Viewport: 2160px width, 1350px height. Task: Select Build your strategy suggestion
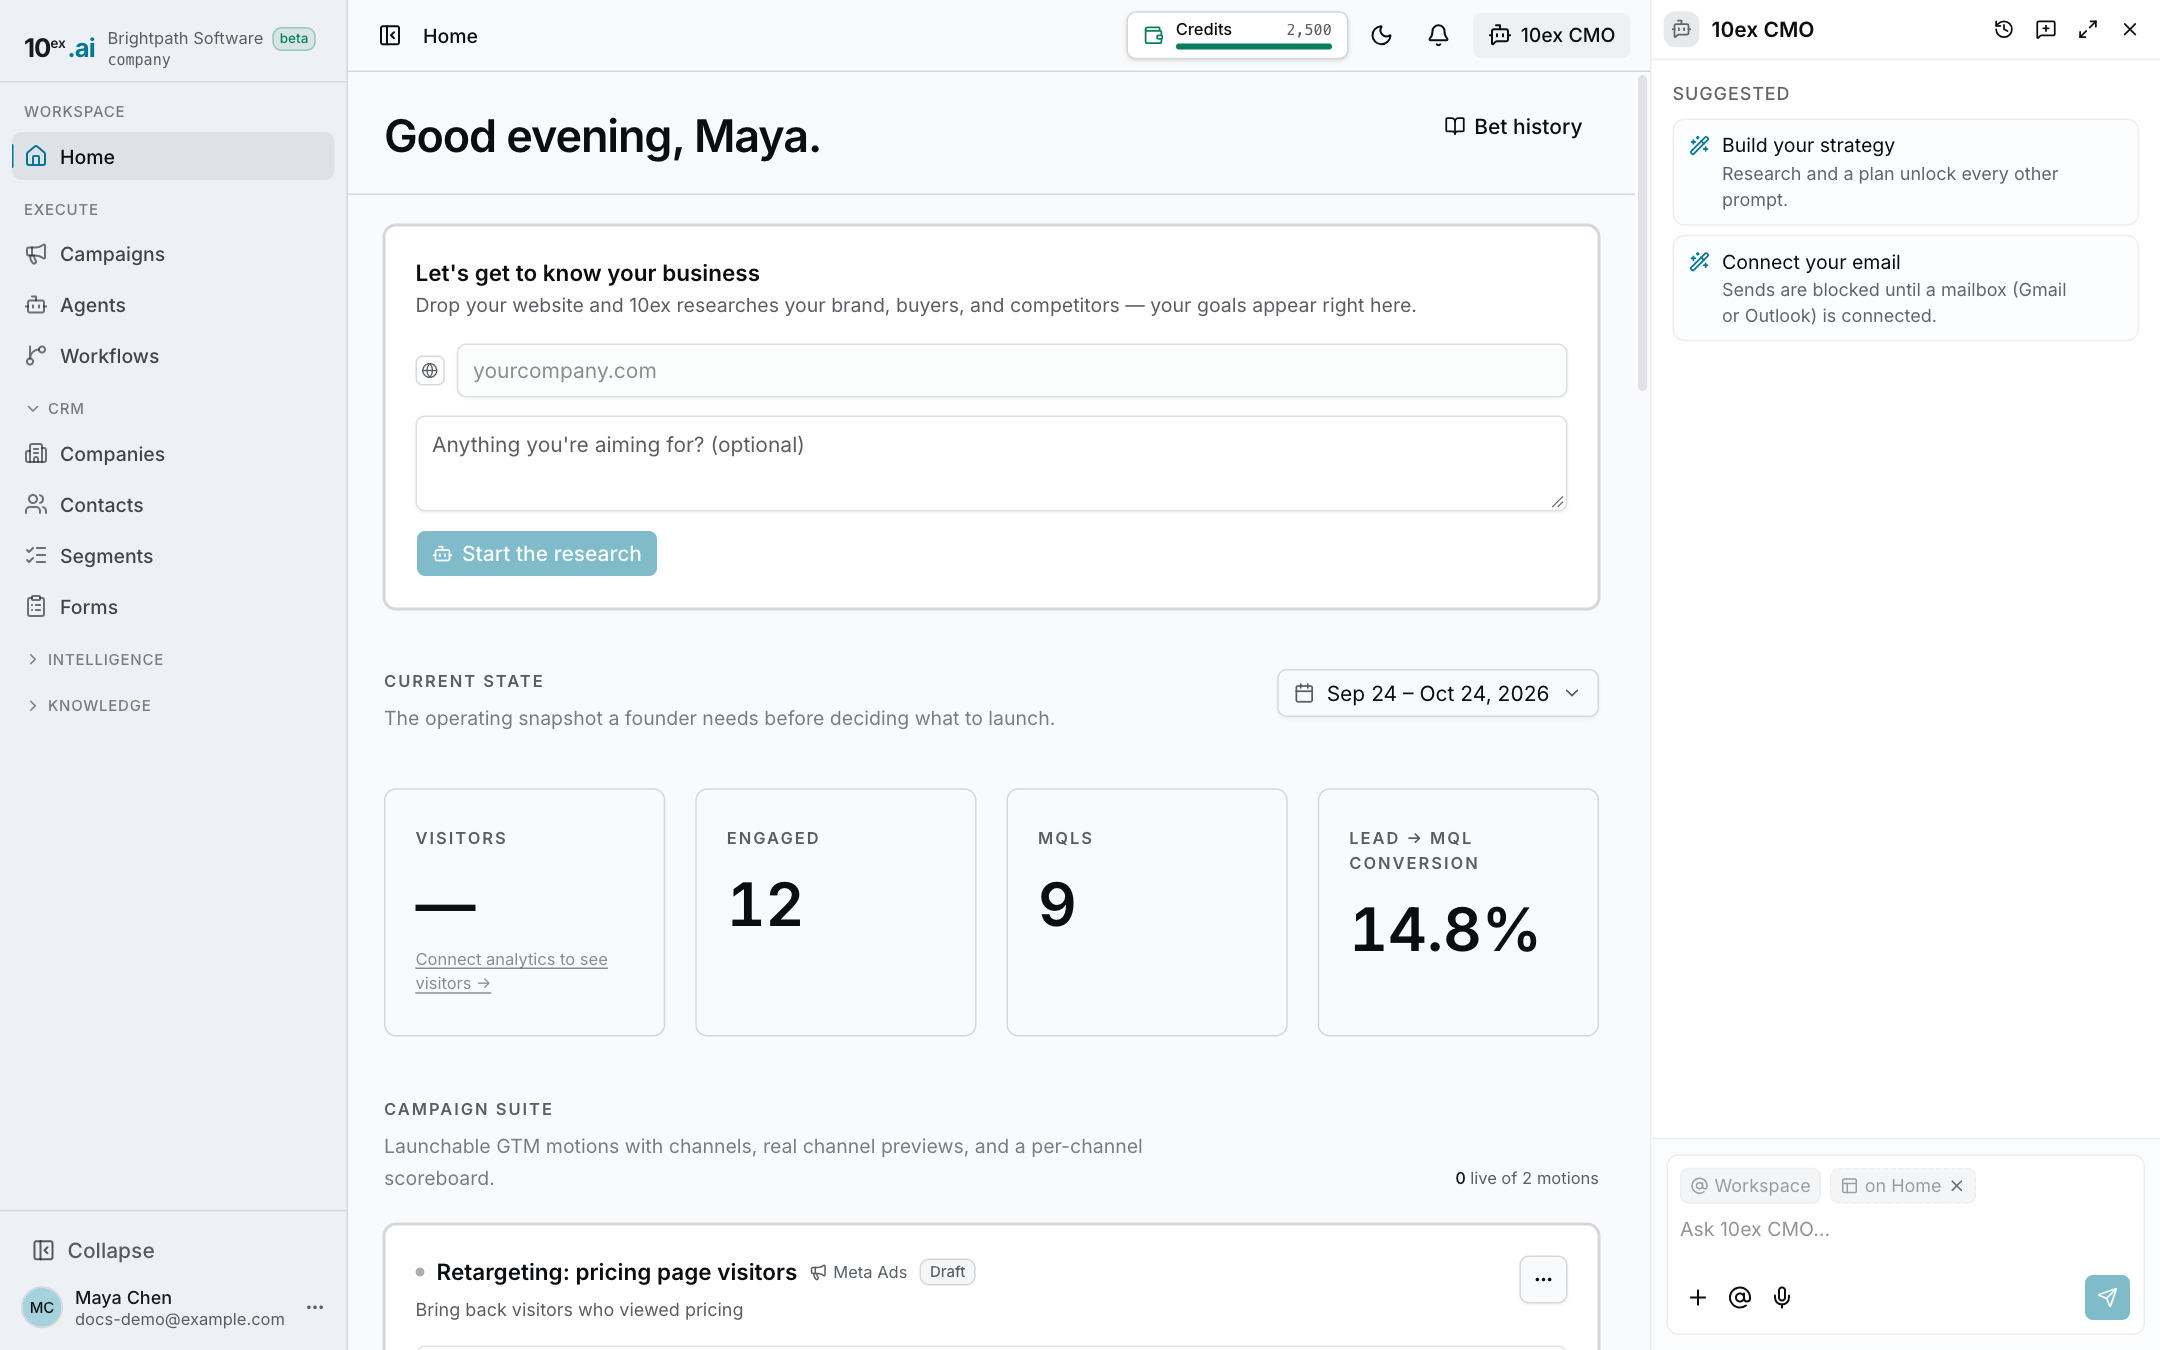point(1905,172)
